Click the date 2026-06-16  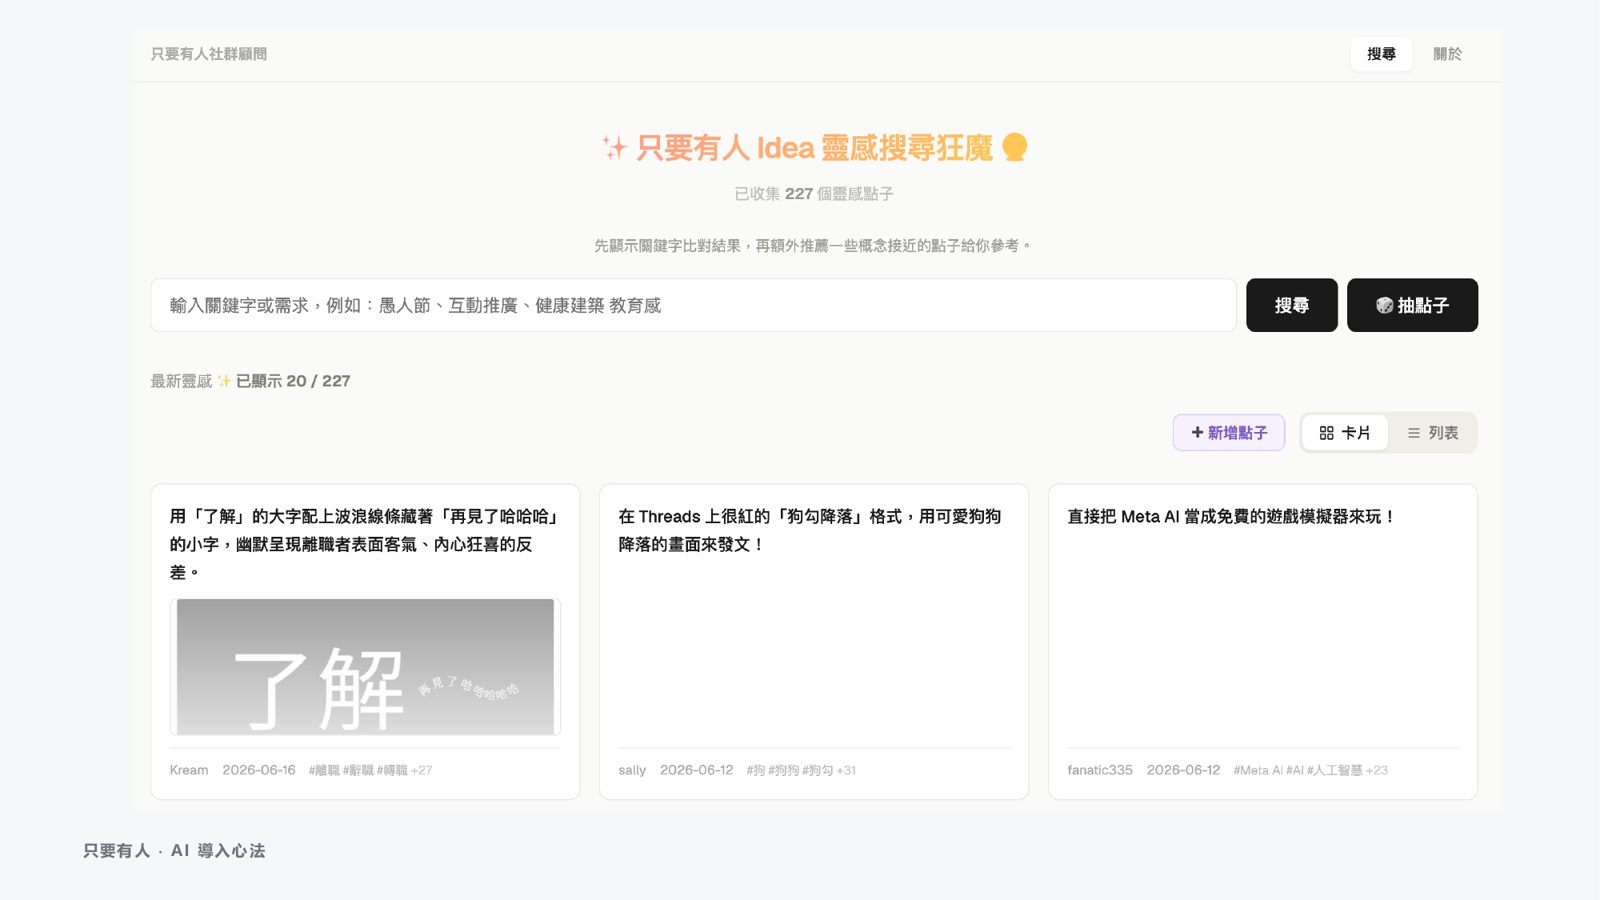click(x=259, y=770)
